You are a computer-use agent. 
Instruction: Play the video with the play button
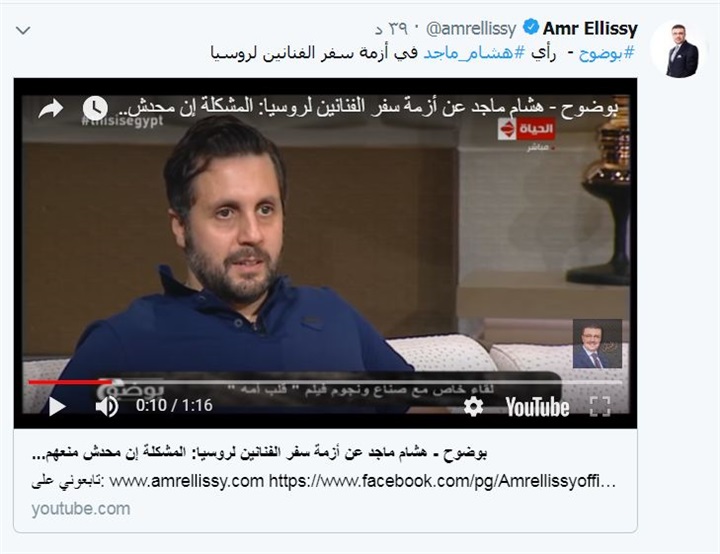(57, 407)
